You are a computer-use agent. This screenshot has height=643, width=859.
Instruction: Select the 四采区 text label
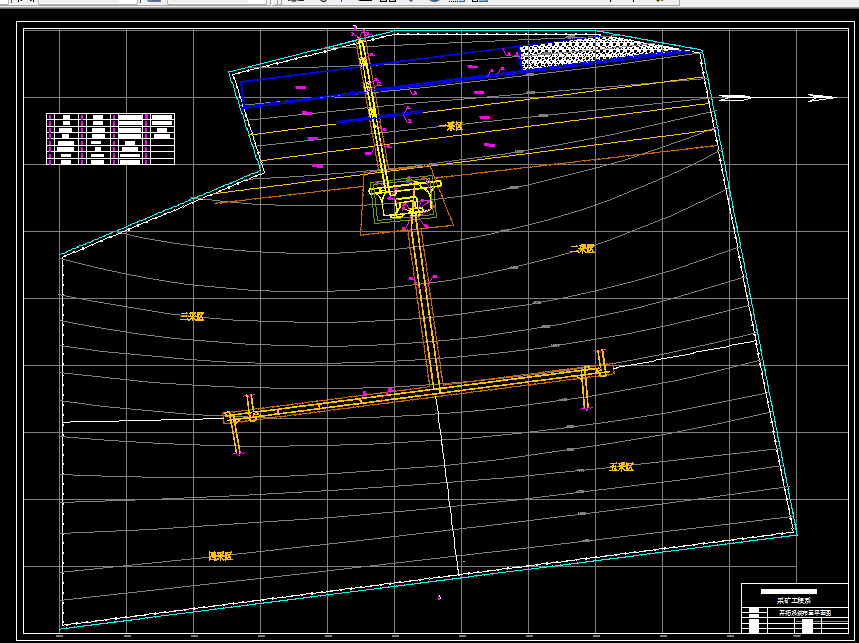(x=220, y=556)
